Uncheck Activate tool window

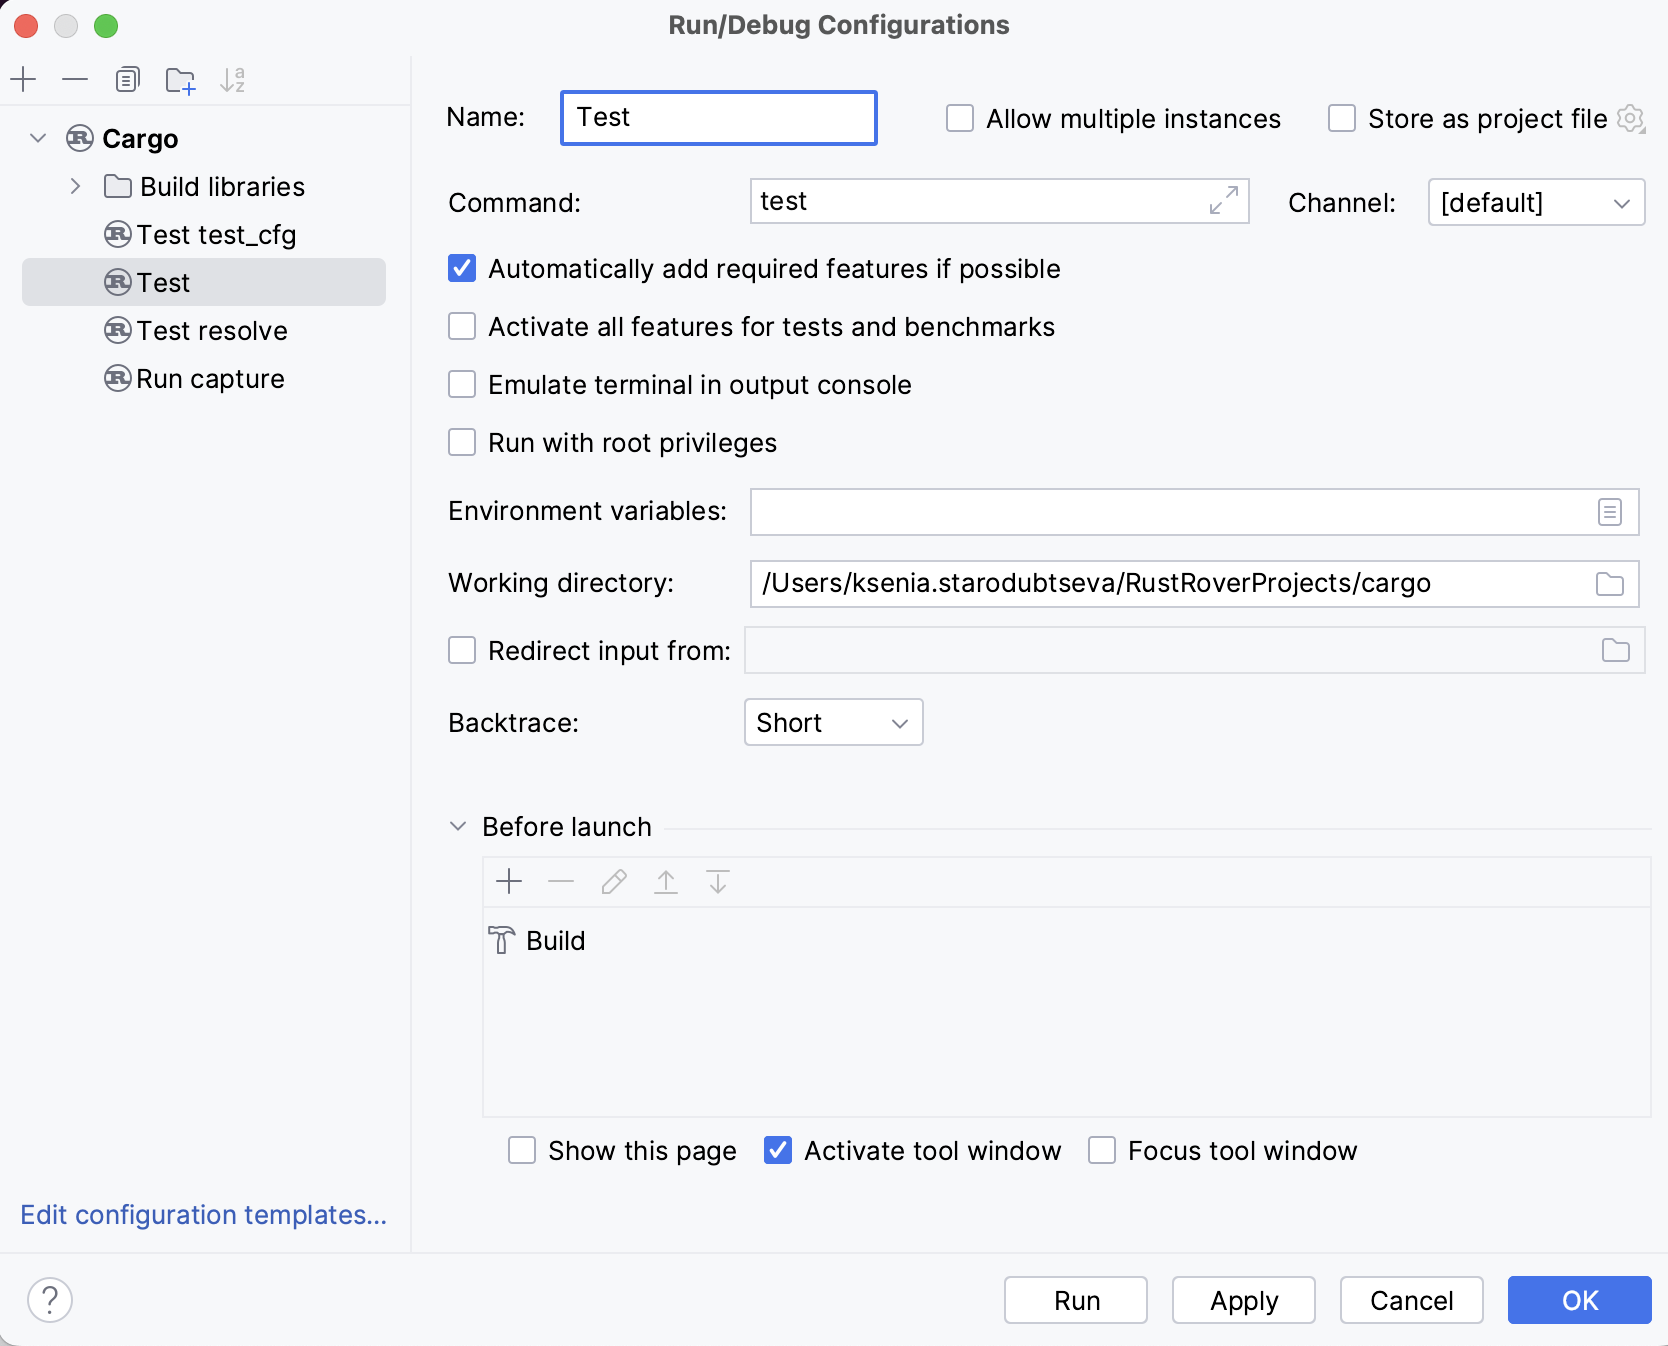778,1151
